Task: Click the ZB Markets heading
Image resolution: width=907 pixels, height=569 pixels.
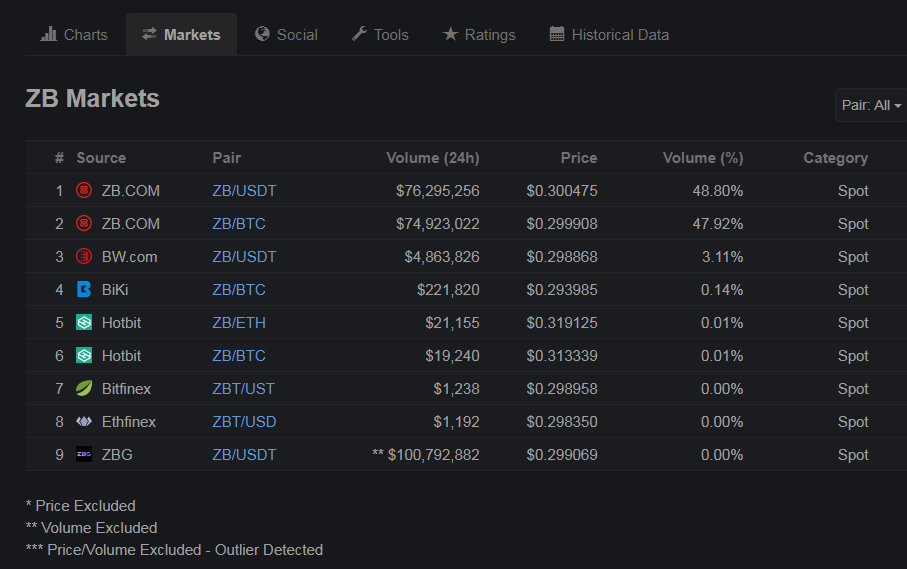Action: [x=93, y=98]
